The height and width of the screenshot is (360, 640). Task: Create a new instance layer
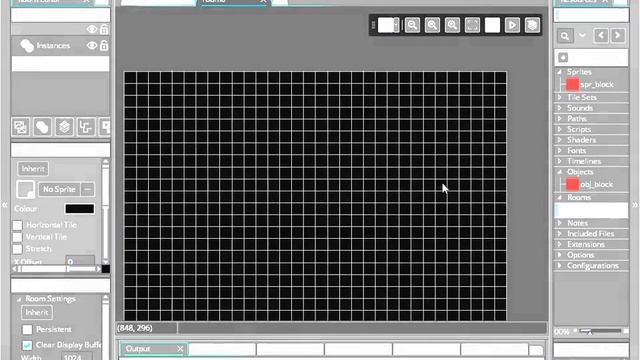[x=42, y=127]
